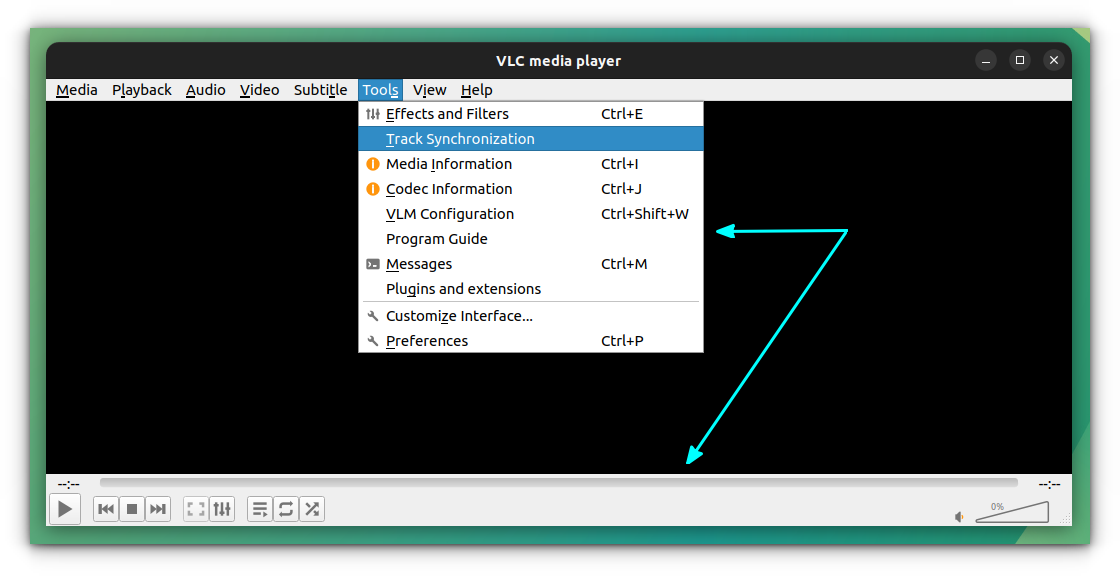This screenshot has height=576, width=1120.
Task: Select Effects and Filters entry
Action: click(531, 114)
